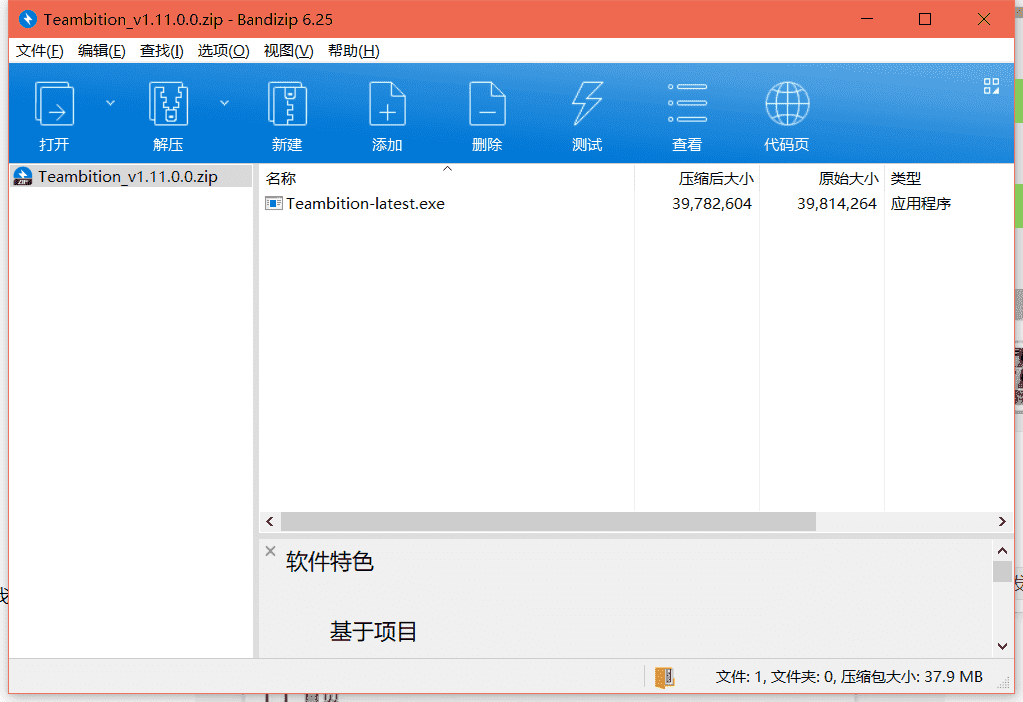This screenshot has height=702, width=1023.
Task: Click the comment panel vertical scrollbar thumb
Action: (1002, 571)
